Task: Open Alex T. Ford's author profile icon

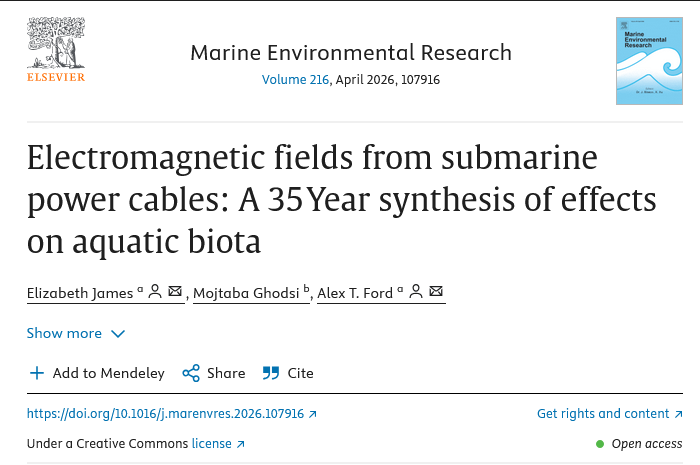Action: tap(415, 292)
